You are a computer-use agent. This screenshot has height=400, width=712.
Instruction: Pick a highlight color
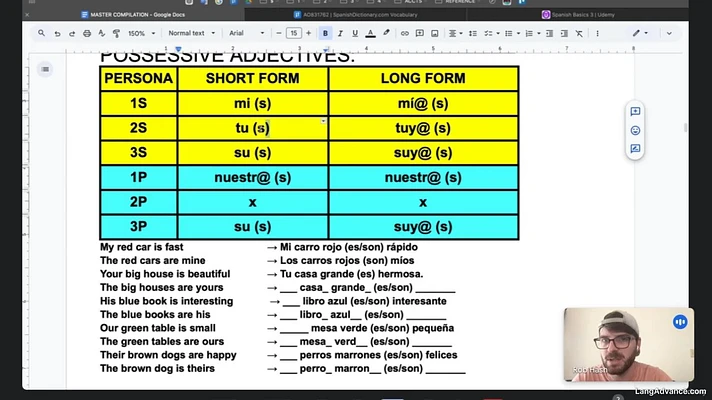click(386, 33)
